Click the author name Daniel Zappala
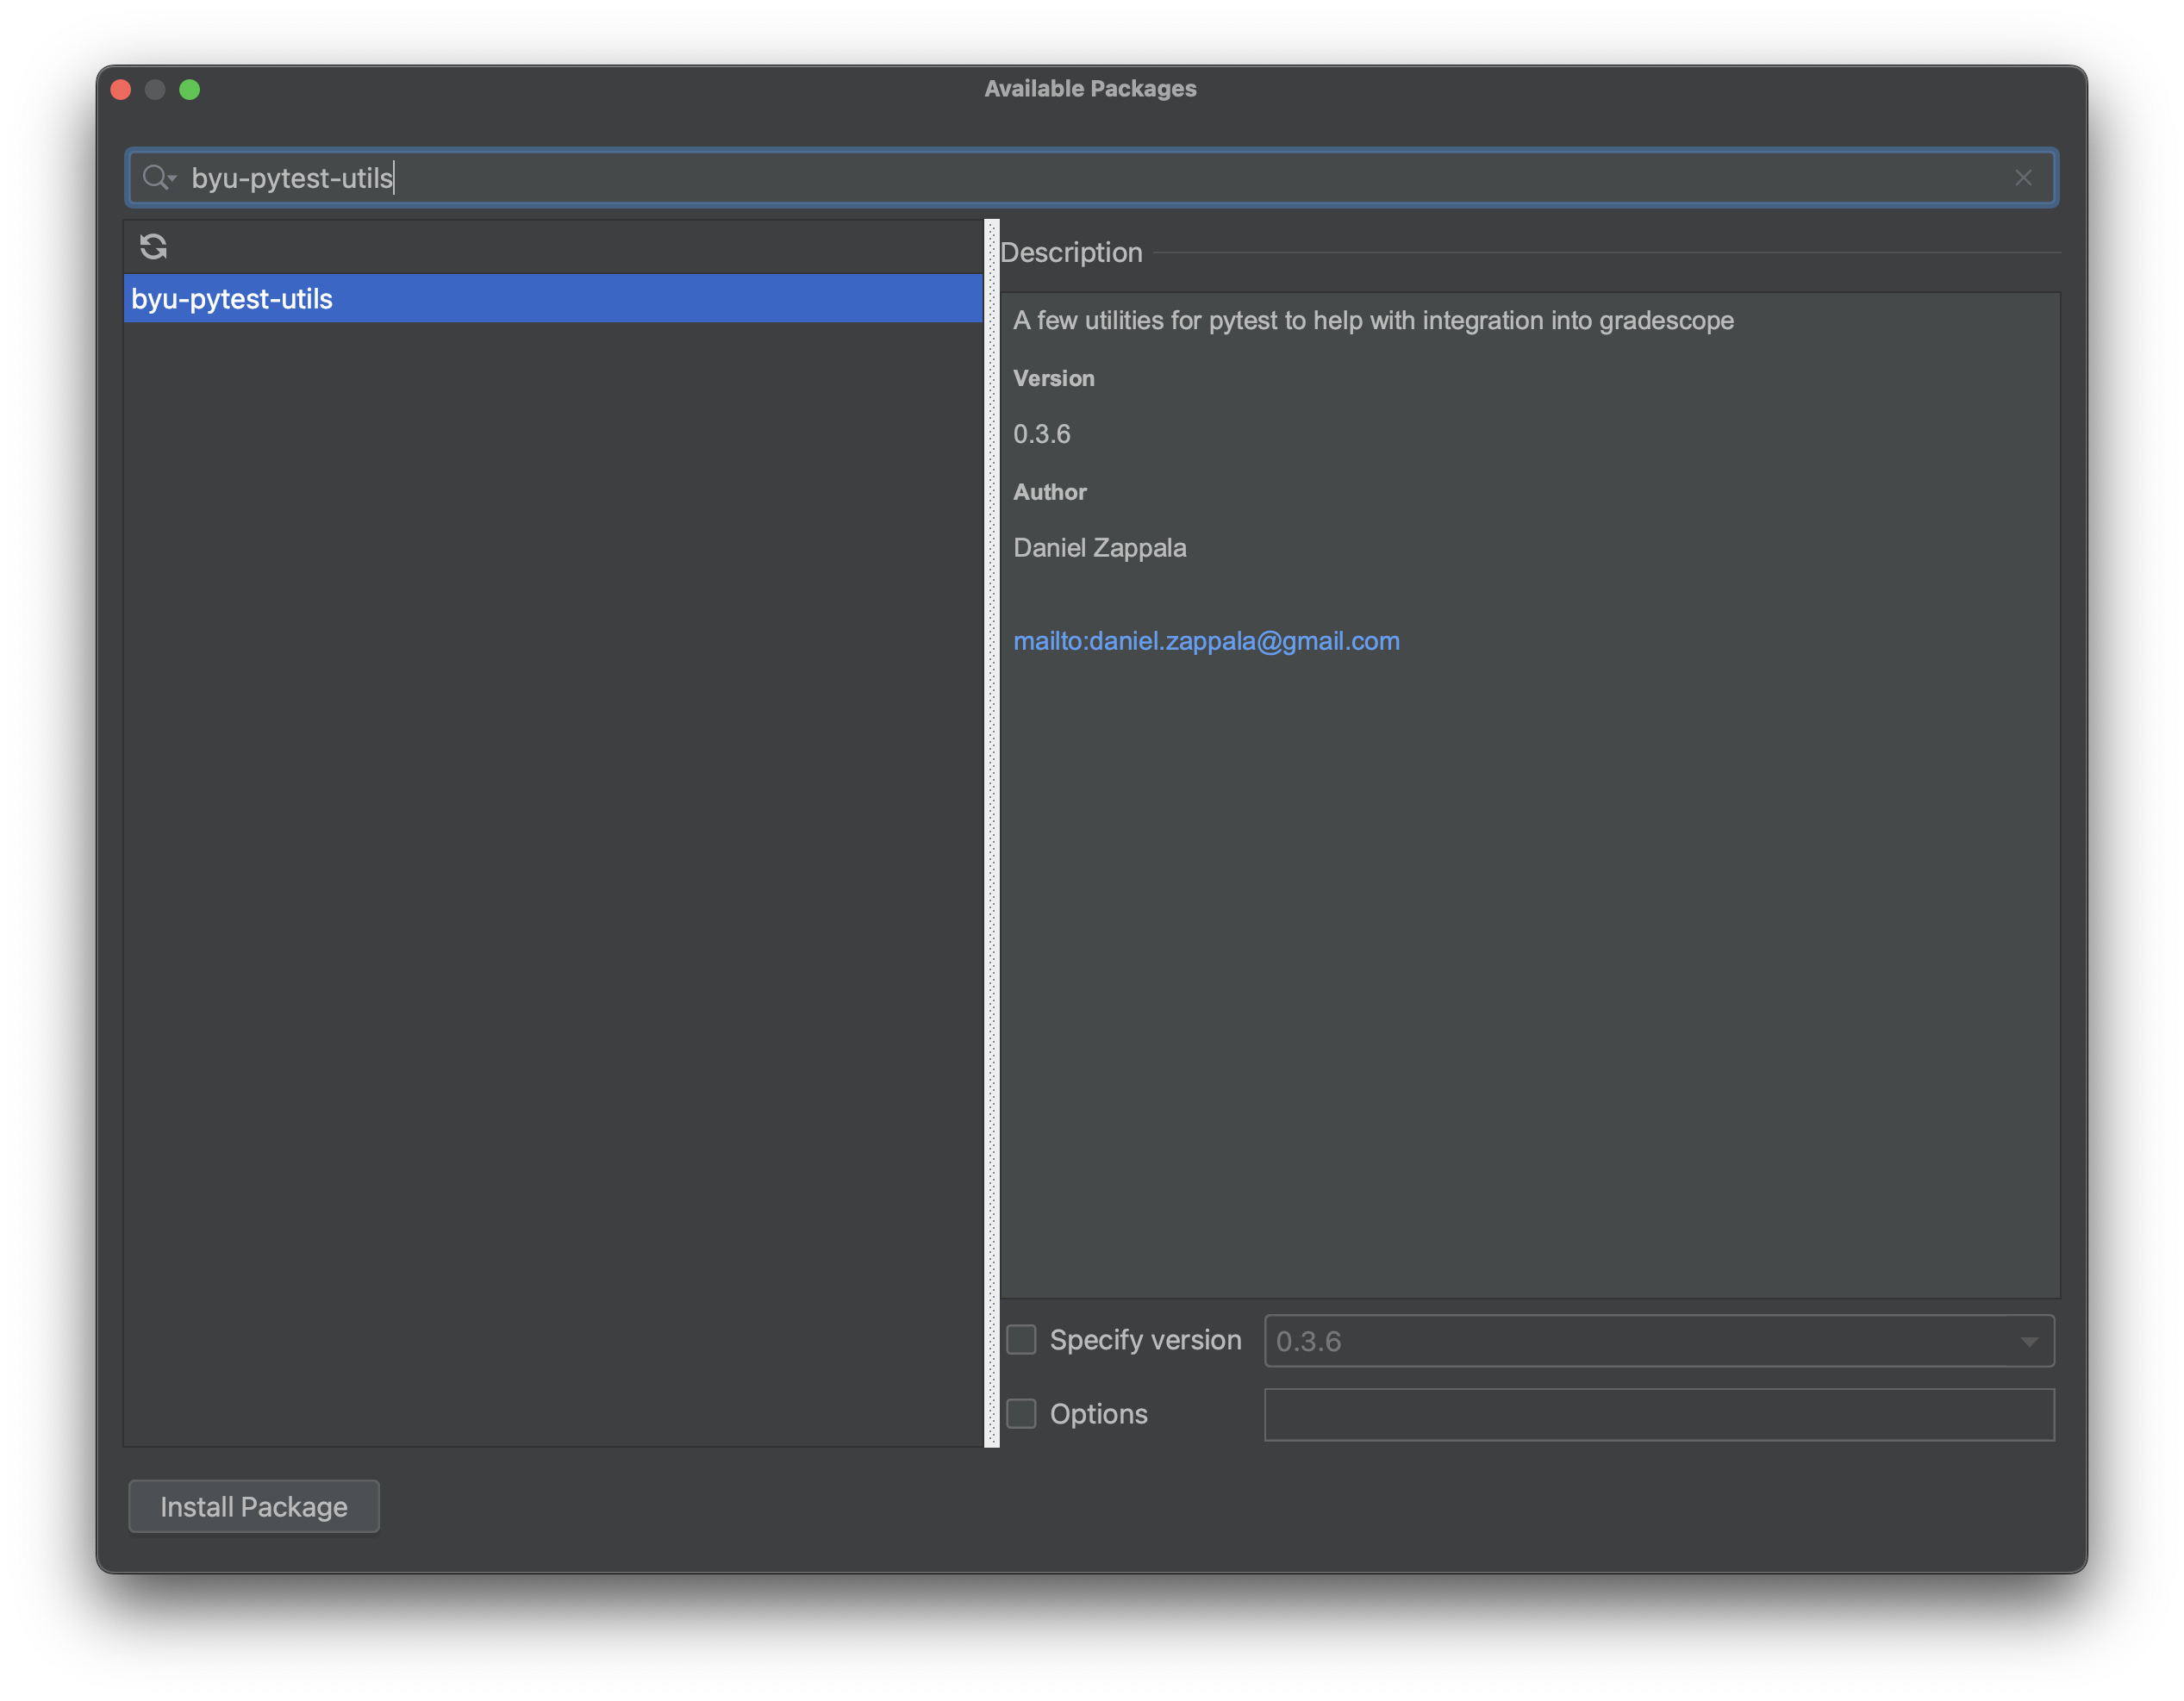Viewport: 2184px width, 1701px height. (1099, 548)
